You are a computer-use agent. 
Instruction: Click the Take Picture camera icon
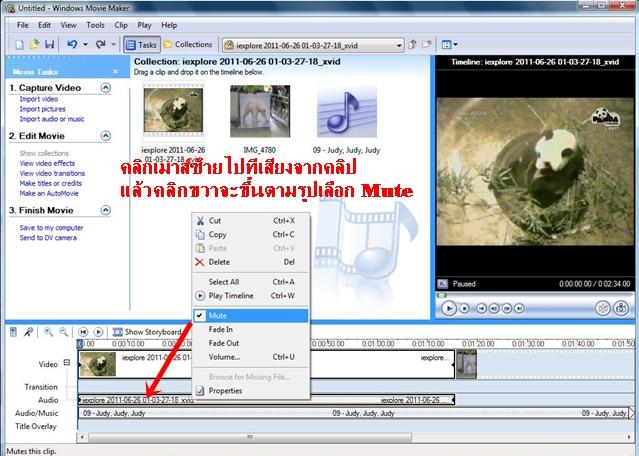621,308
